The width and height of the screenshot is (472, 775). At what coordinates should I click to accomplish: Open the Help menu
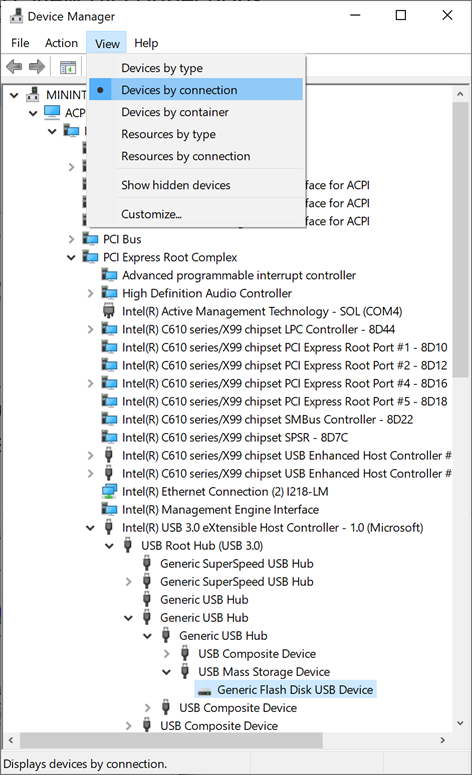(146, 43)
